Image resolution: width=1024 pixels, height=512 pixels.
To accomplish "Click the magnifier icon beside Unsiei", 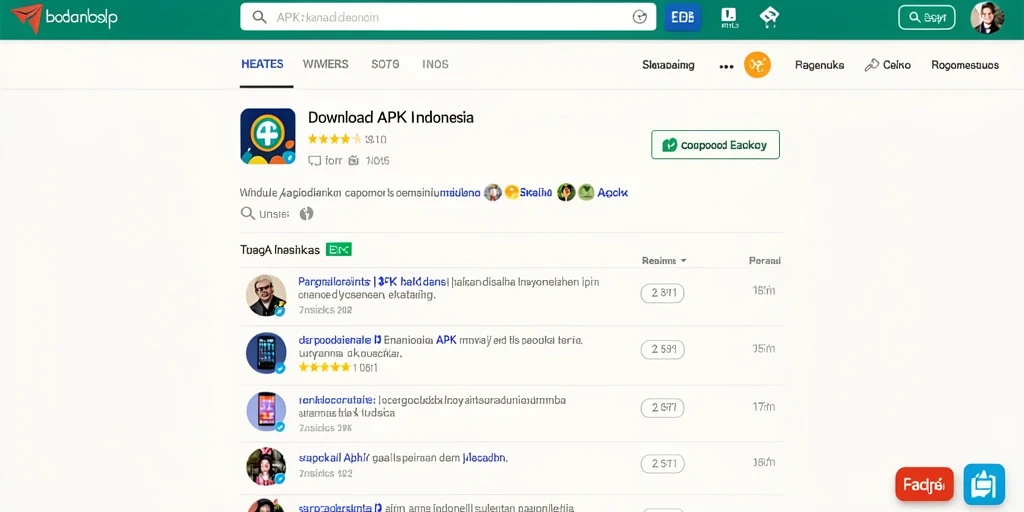I will 248,213.
